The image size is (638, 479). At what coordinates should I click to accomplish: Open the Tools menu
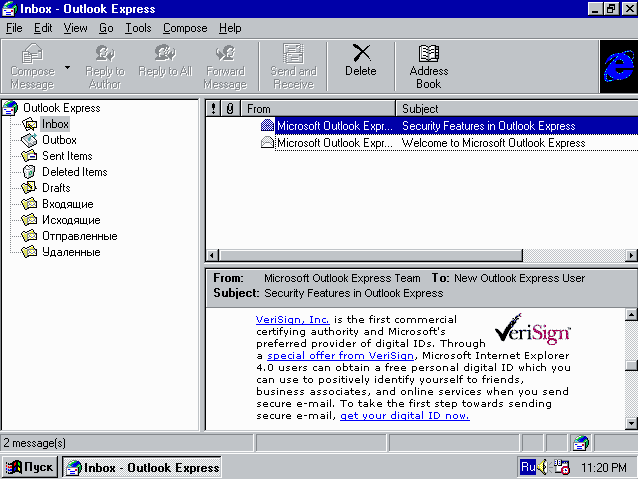(138, 28)
